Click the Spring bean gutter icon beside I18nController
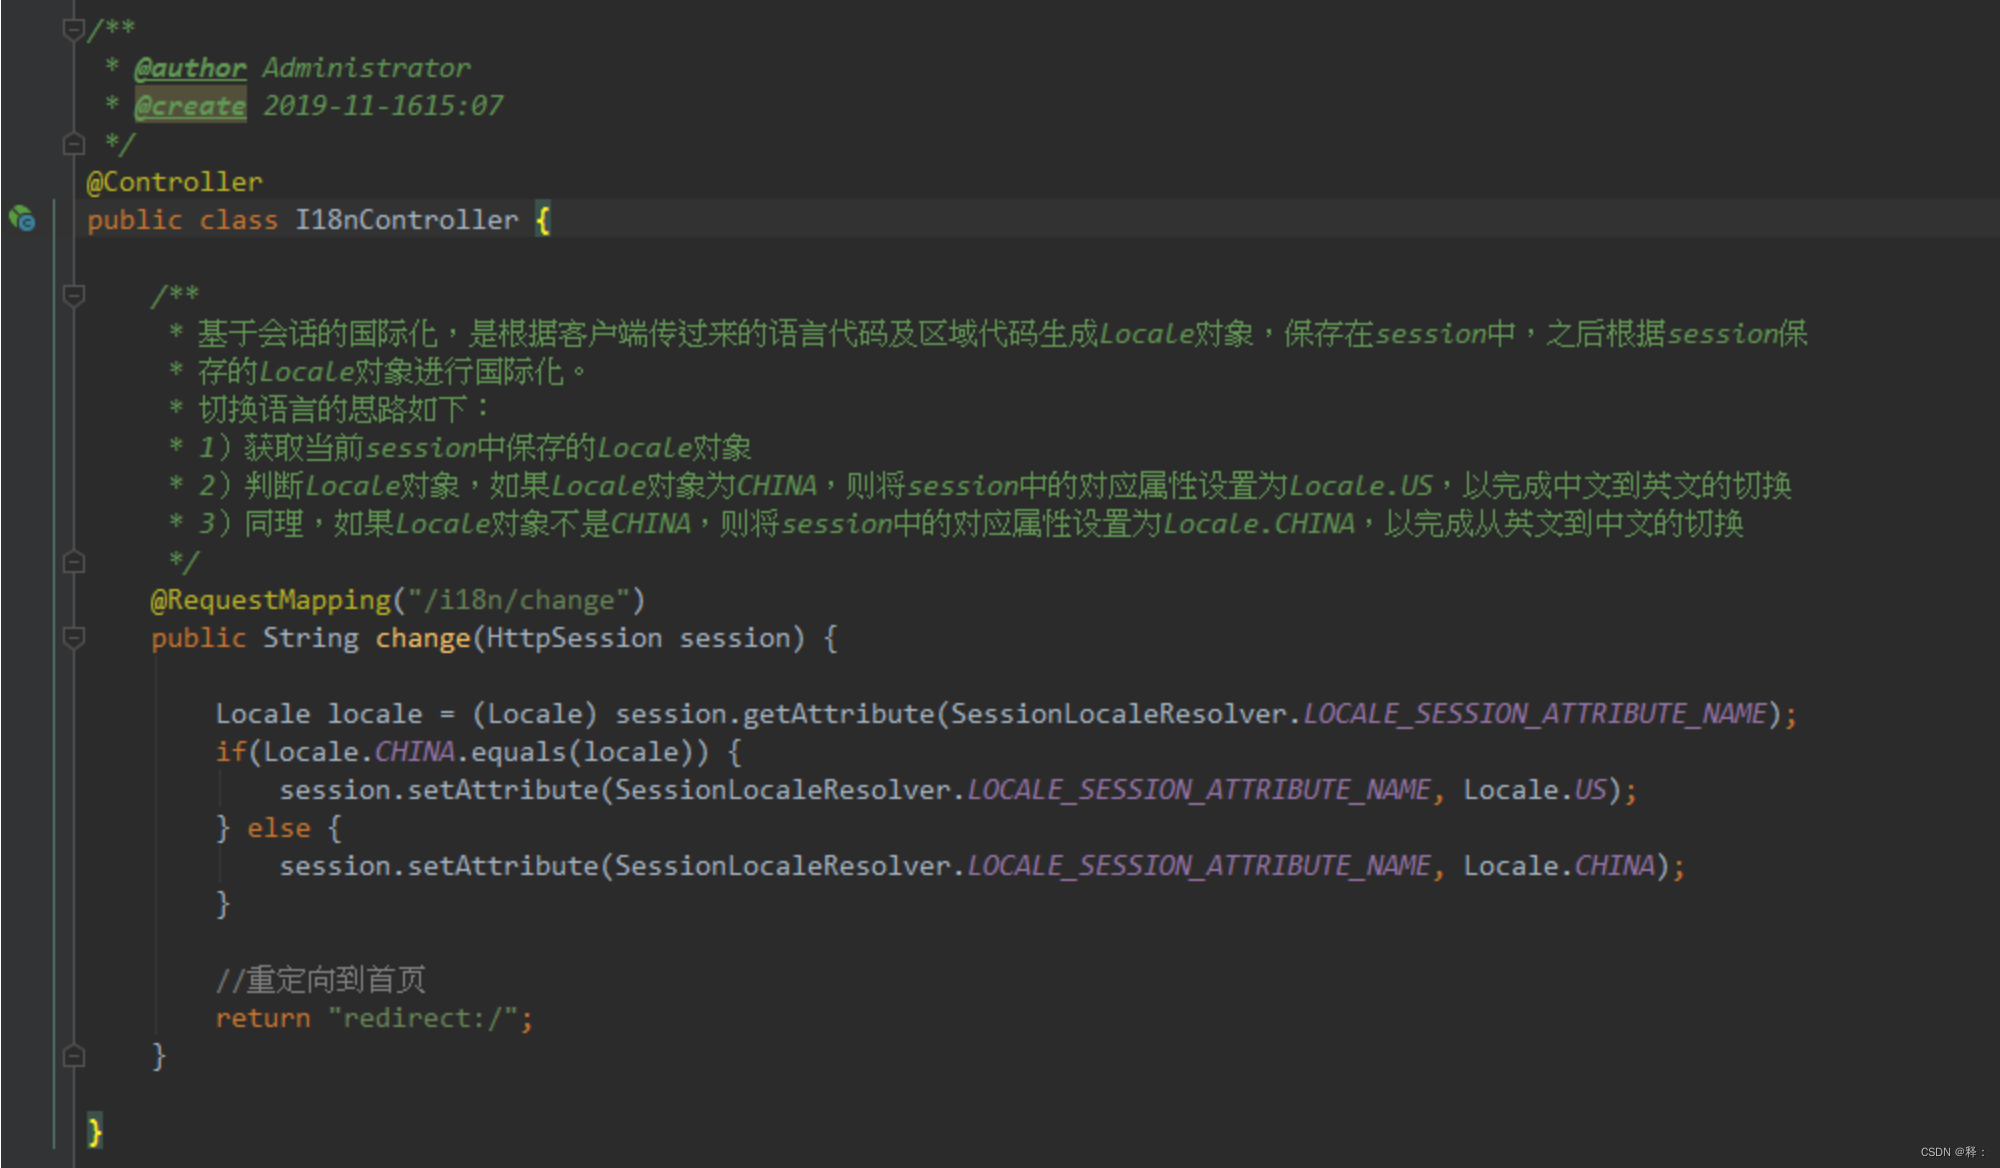Viewport: 2000px width, 1168px height. pyautogui.click(x=22, y=218)
